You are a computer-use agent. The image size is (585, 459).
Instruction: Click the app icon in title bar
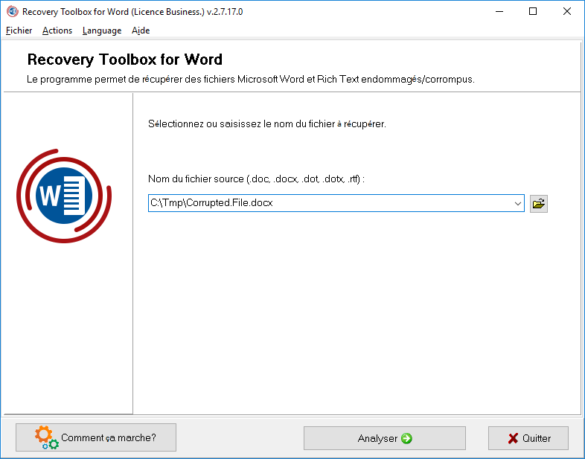[x=12, y=12]
